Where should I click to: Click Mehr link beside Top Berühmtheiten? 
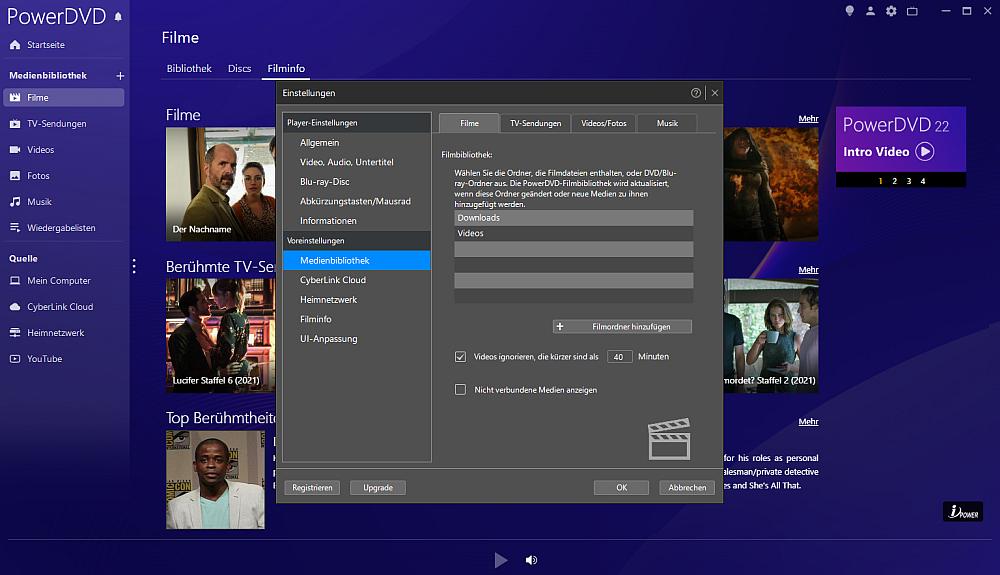click(x=808, y=421)
